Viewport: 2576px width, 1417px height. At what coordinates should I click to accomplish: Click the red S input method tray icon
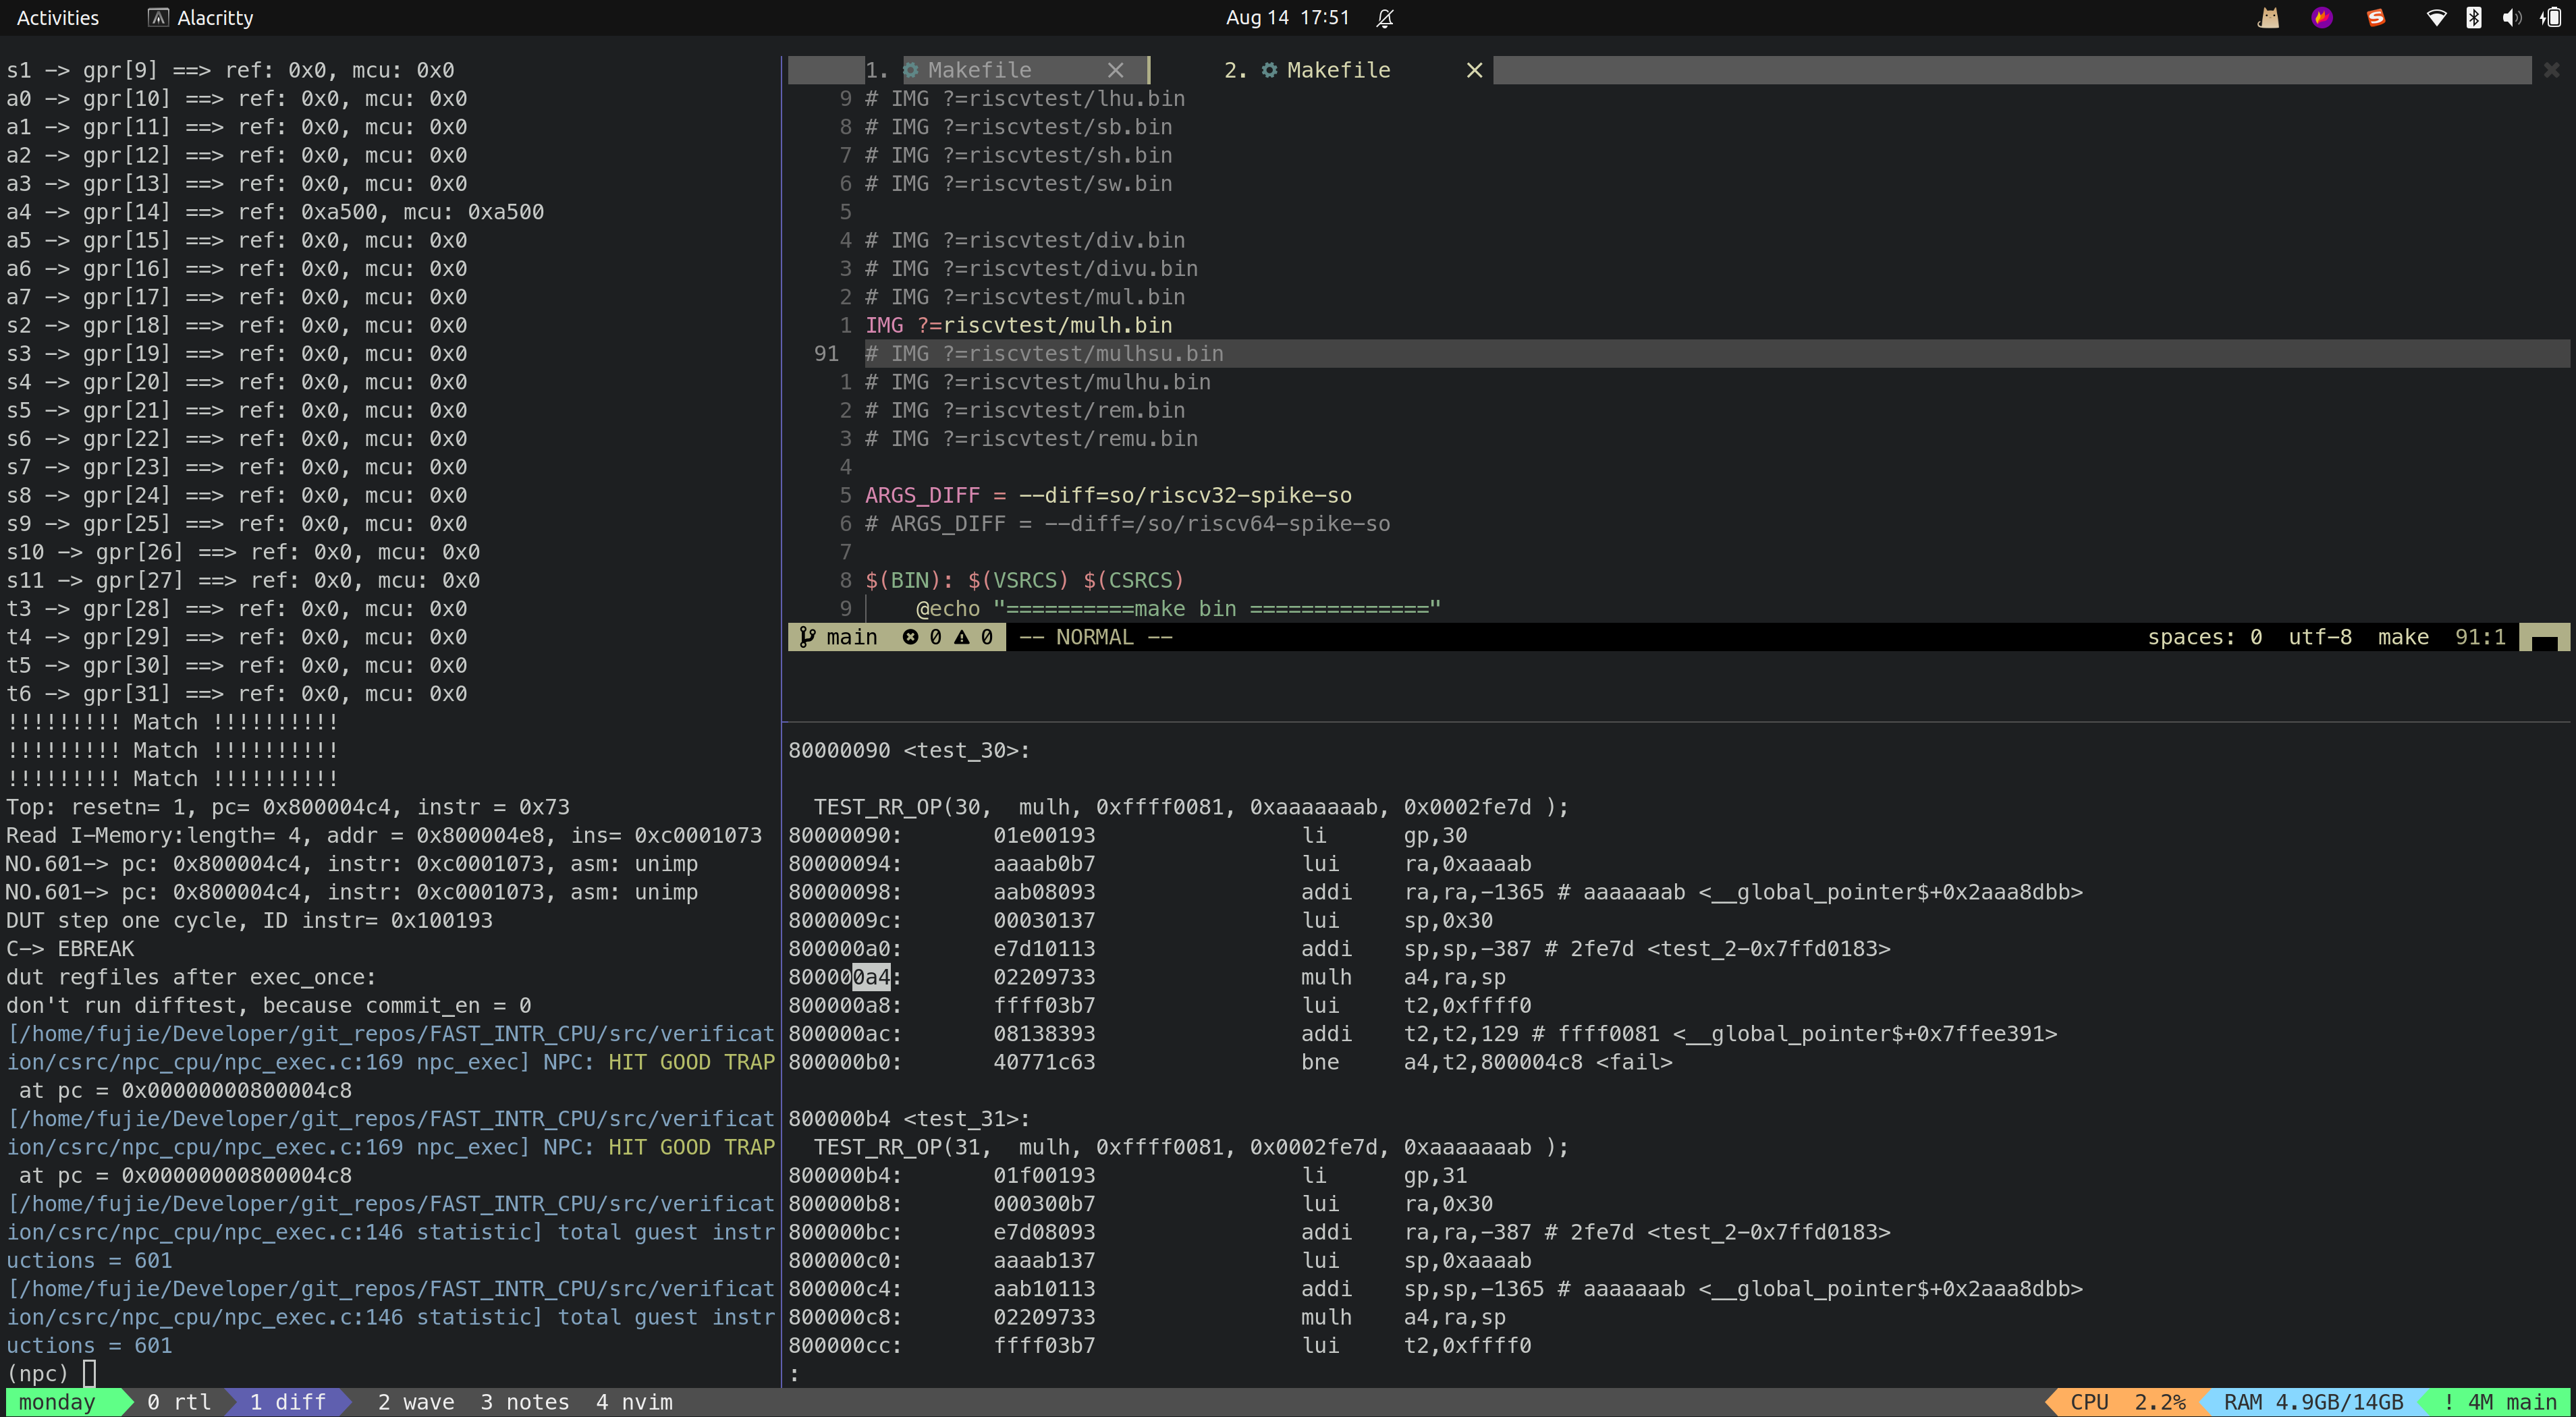[2376, 18]
